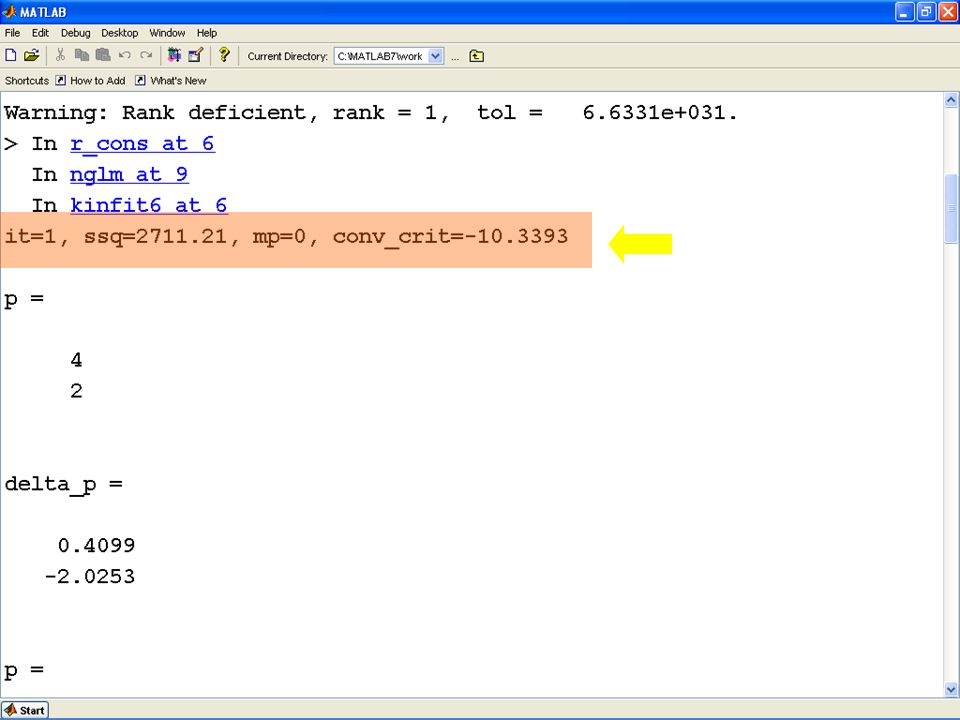Screen dimensions: 960x720
Task: Click the Paste clipboard icon
Action: pos(103,56)
